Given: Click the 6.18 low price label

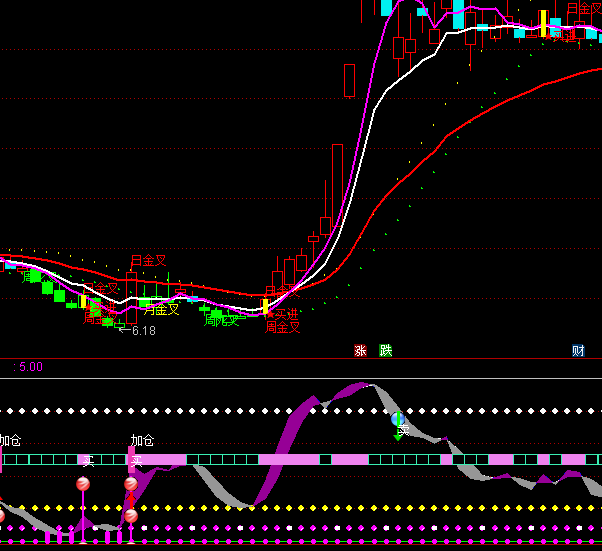Looking at the screenshot, I should pos(143,331).
